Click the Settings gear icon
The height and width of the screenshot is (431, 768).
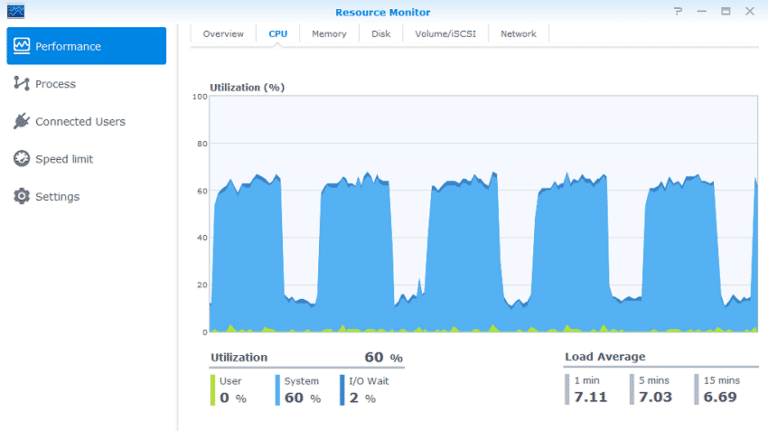click(22, 196)
